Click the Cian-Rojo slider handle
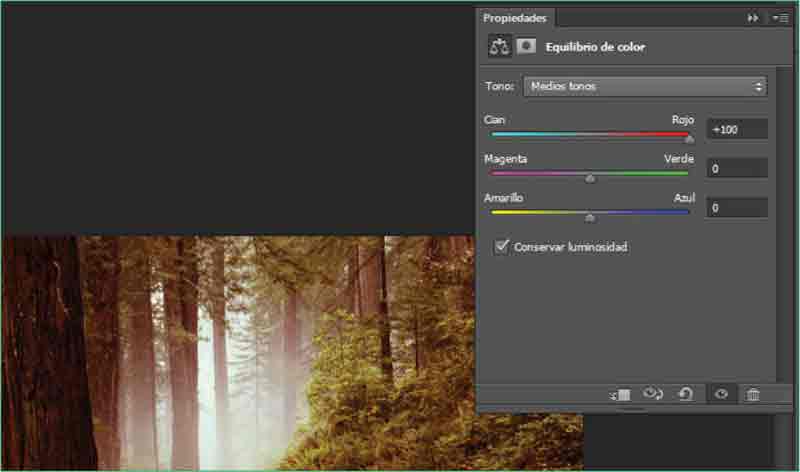800x472 pixels. pyautogui.click(x=689, y=138)
